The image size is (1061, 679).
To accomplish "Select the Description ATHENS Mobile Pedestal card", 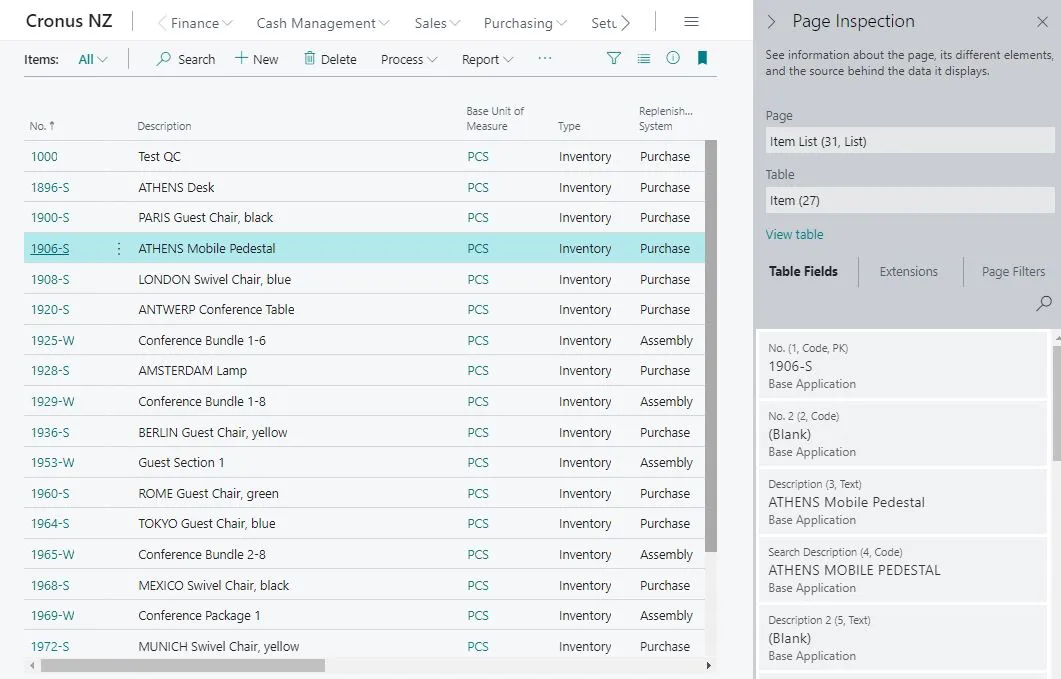I will 903,502.
